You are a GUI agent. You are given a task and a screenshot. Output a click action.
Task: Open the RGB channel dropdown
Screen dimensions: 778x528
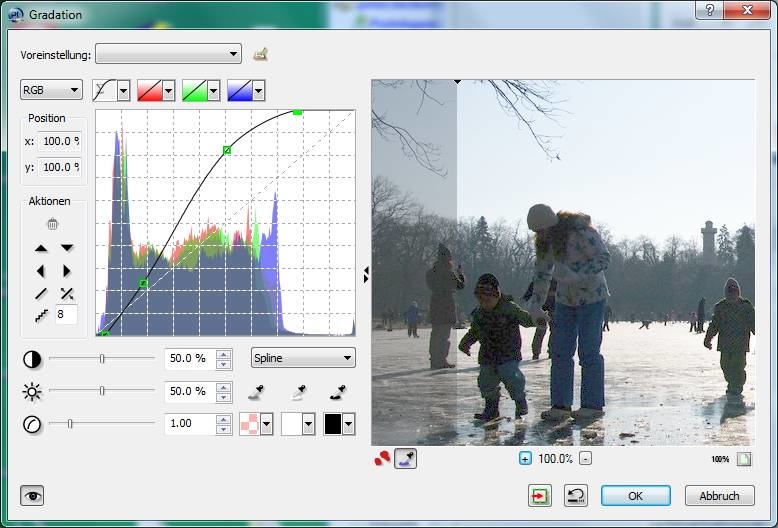(51, 91)
